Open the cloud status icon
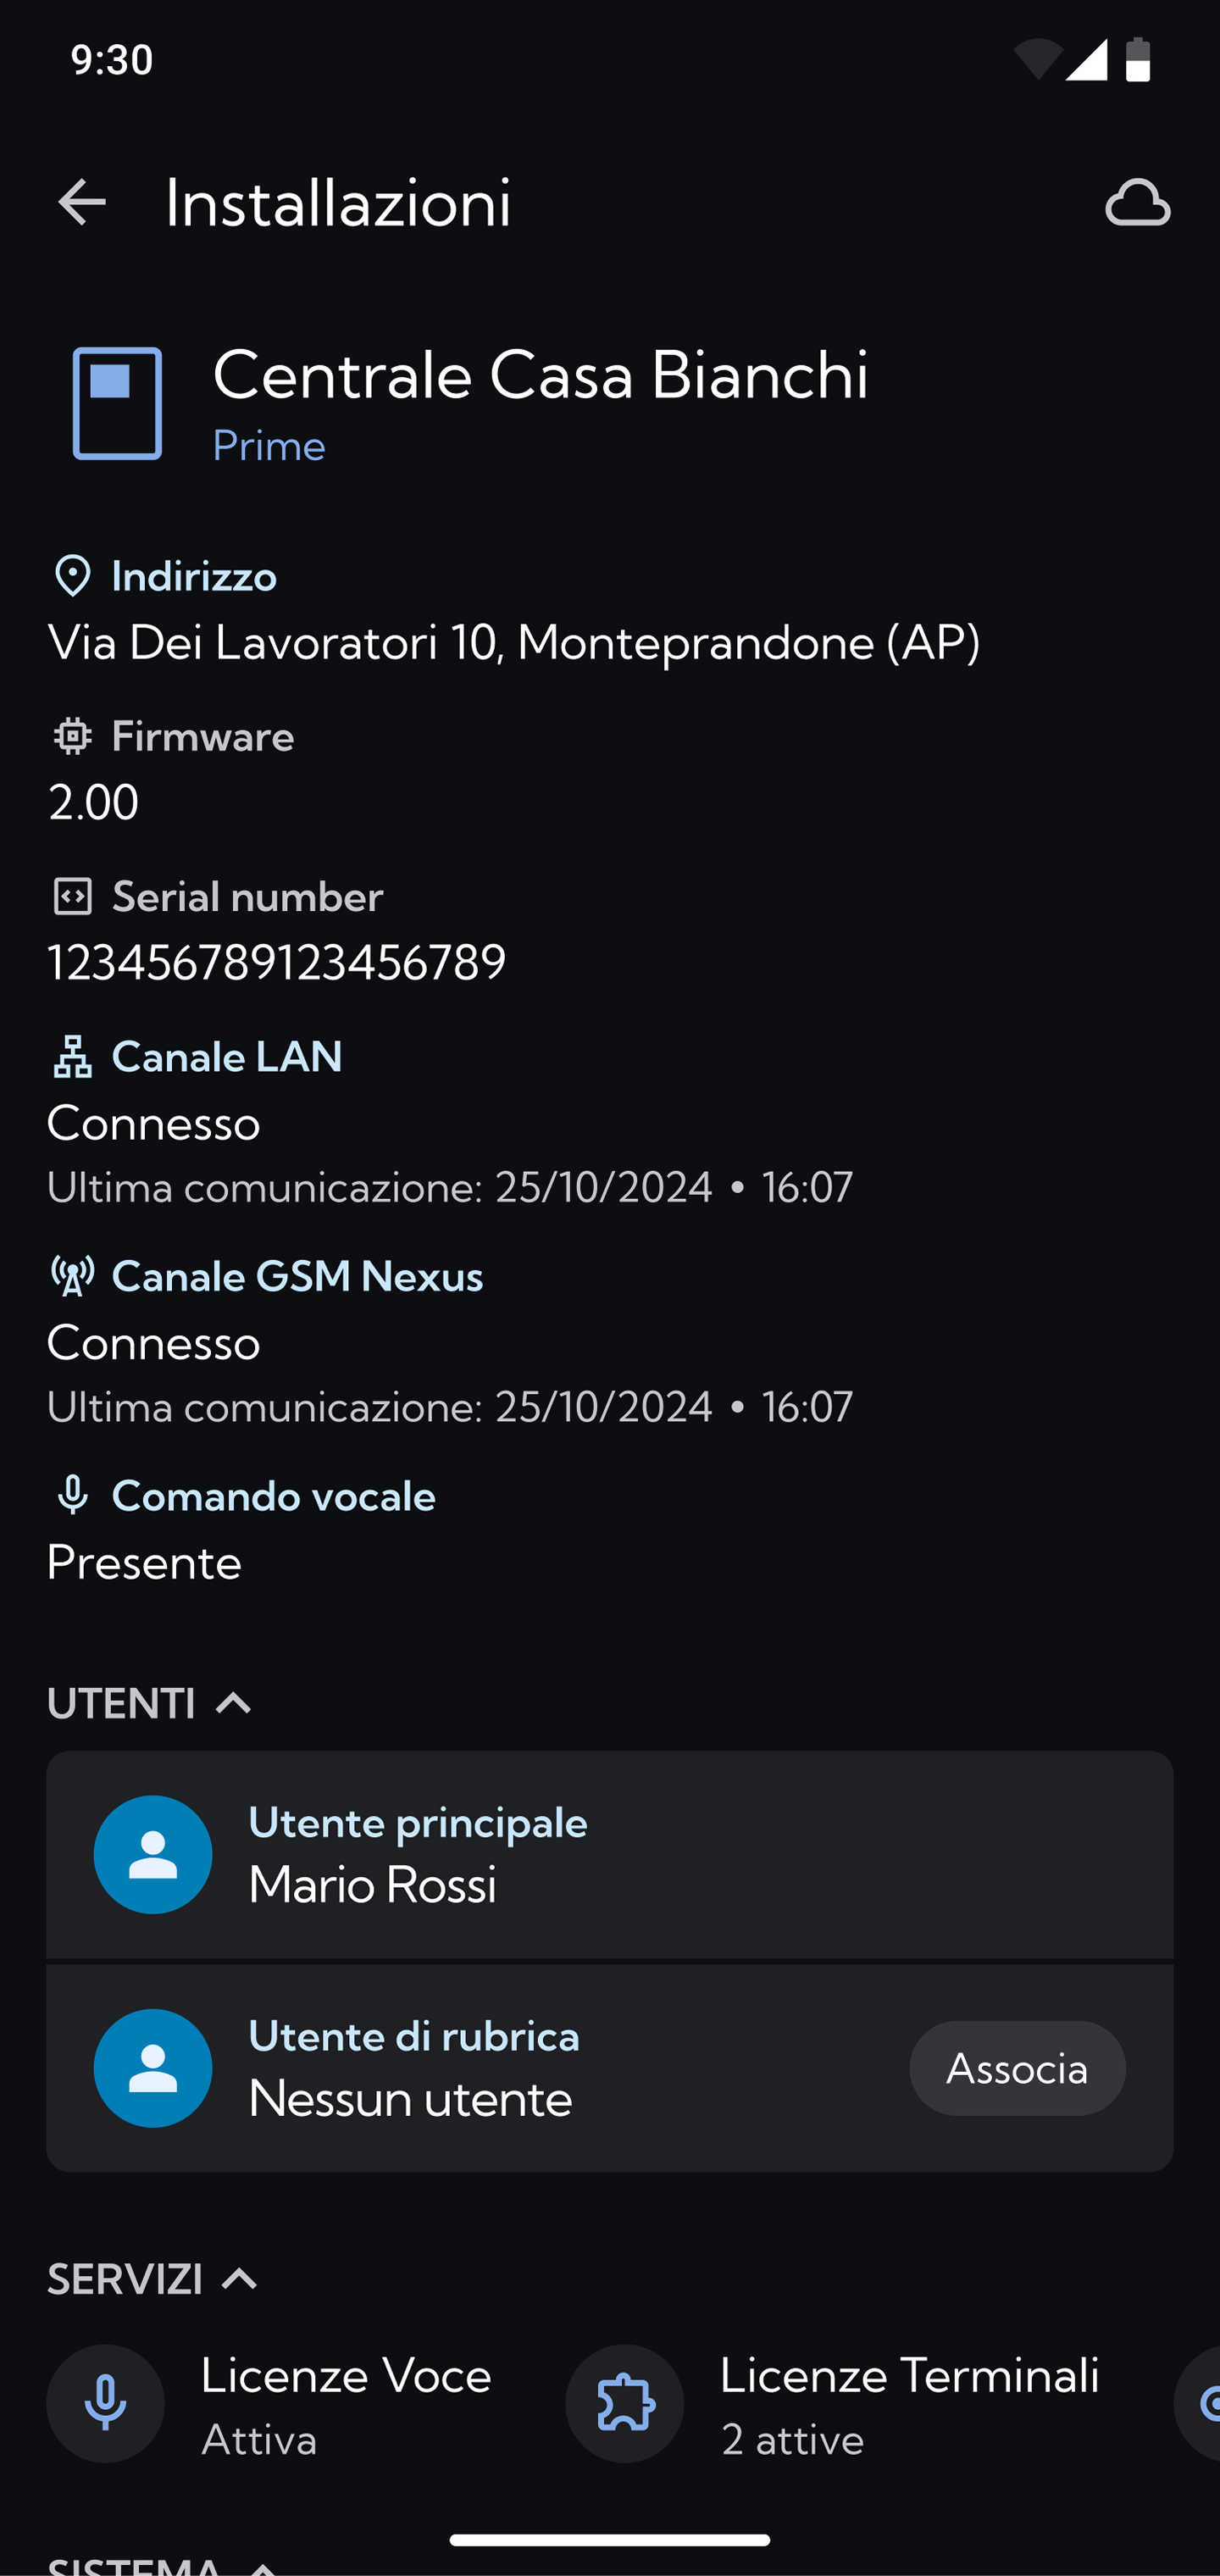The height and width of the screenshot is (2576, 1220). pos(1137,203)
